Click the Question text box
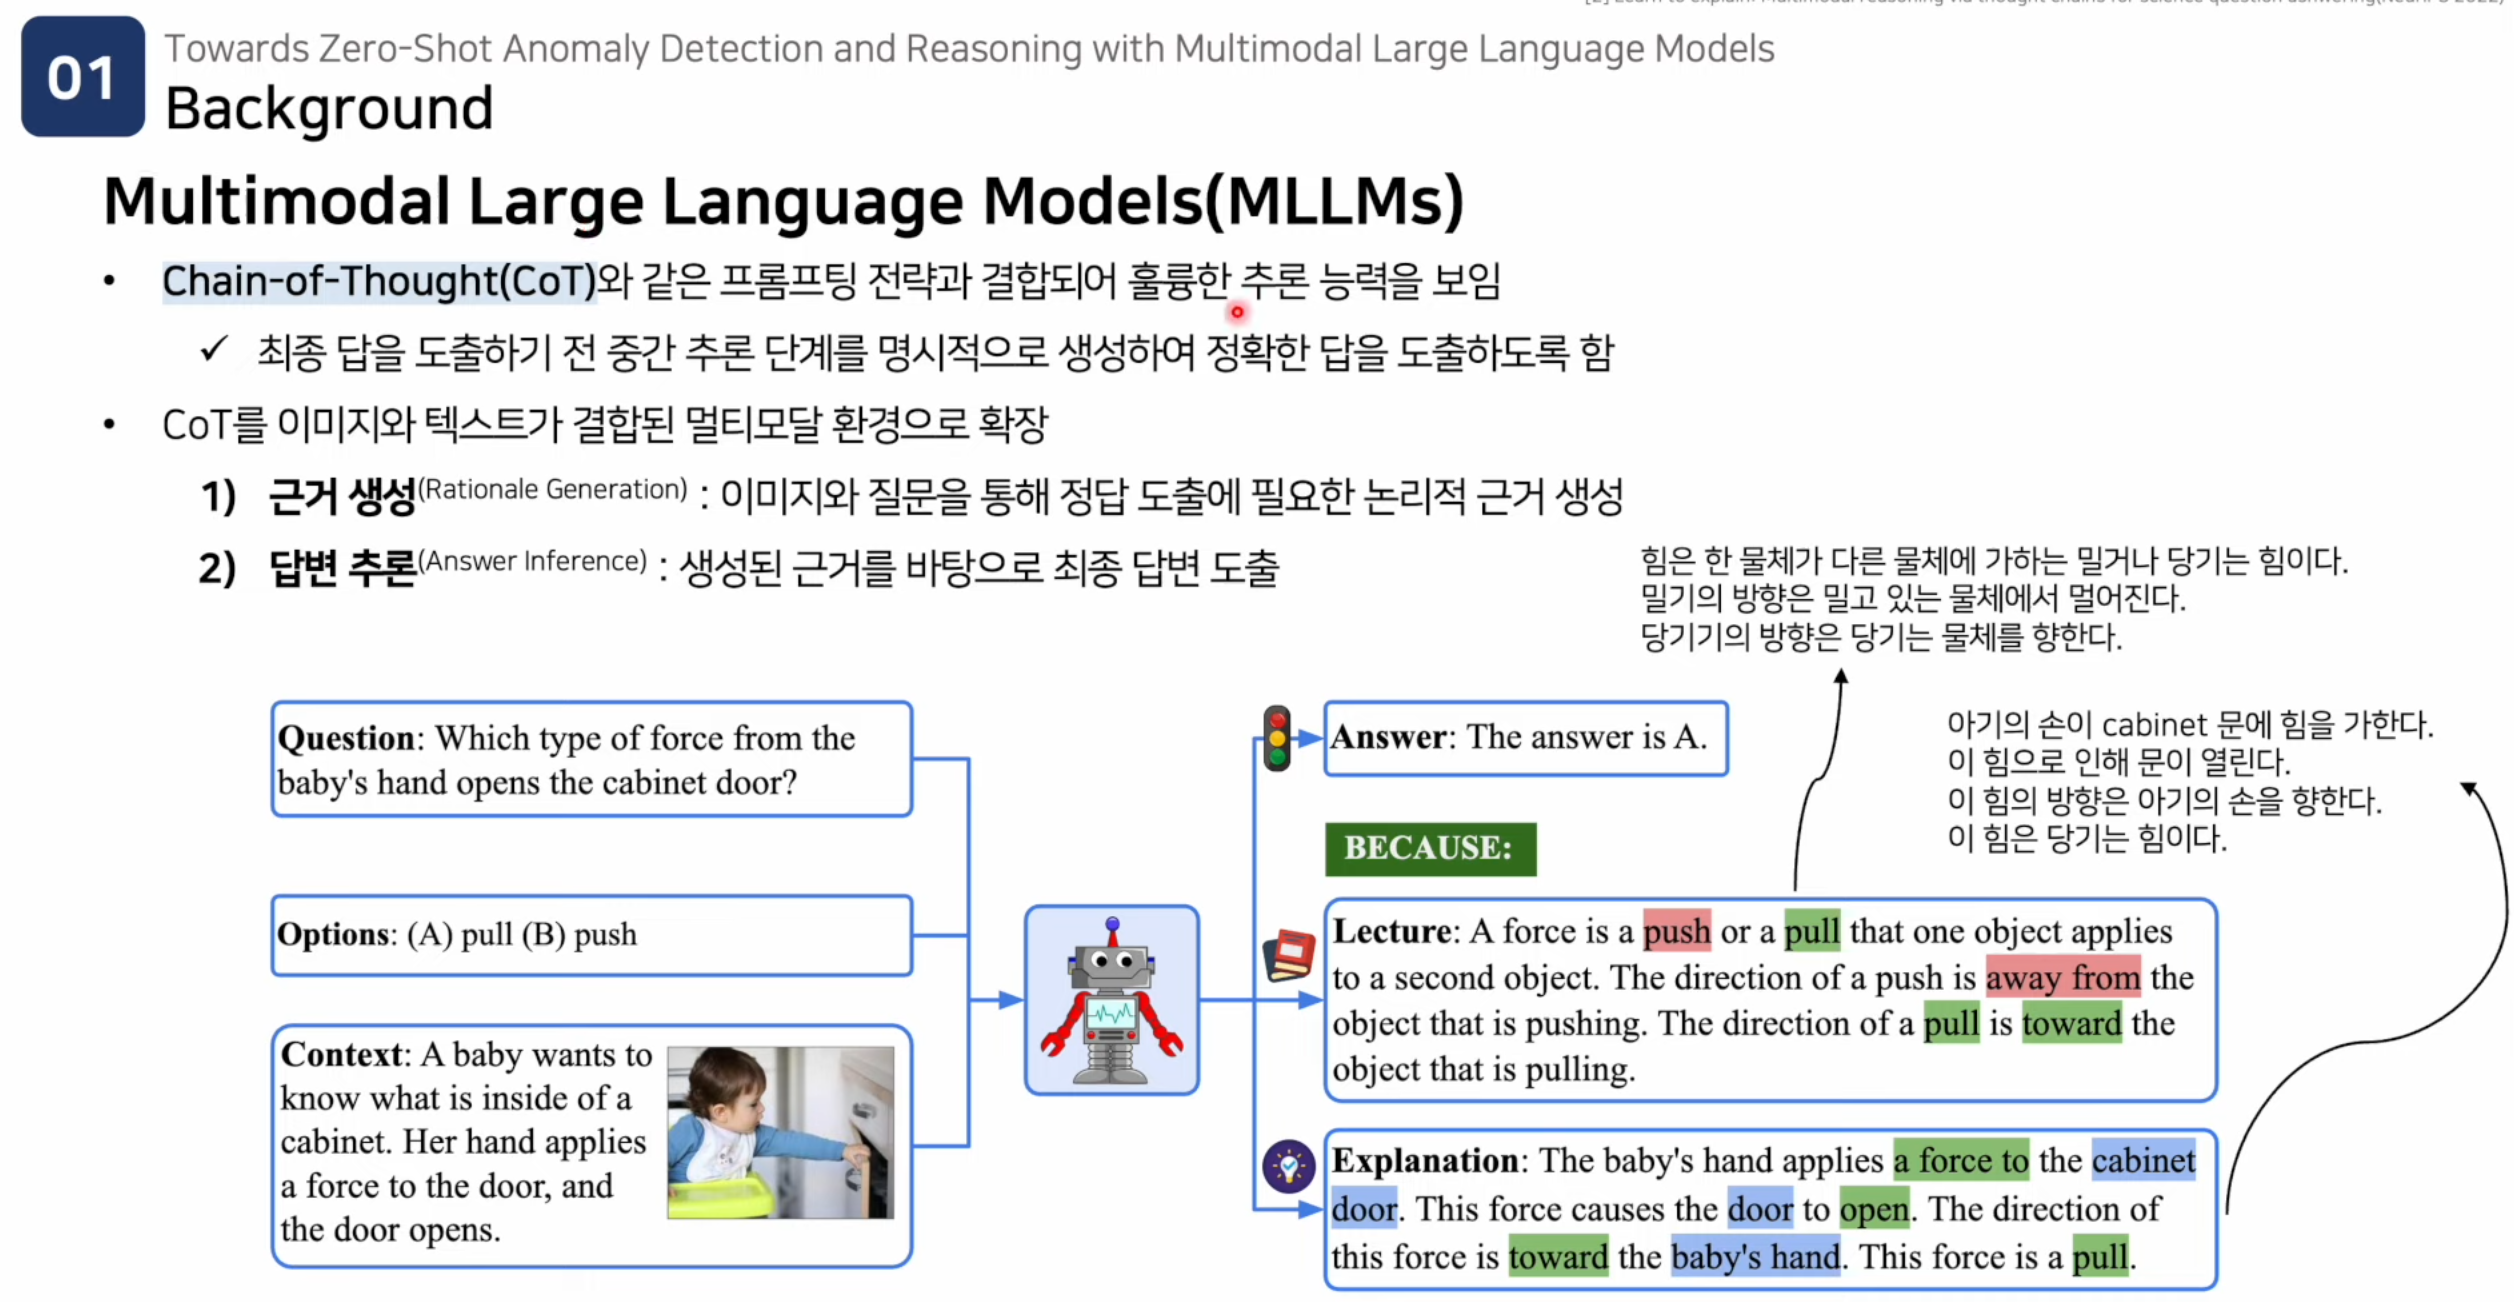The height and width of the screenshot is (1302, 2514). click(x=590, y=759)
